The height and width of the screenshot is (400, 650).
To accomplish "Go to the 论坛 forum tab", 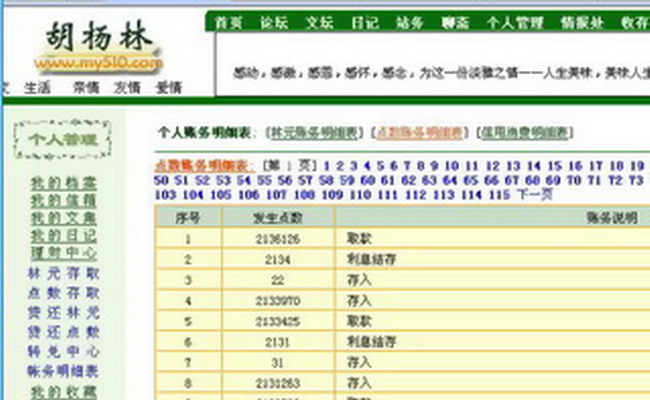I will [x=274, y=21].
